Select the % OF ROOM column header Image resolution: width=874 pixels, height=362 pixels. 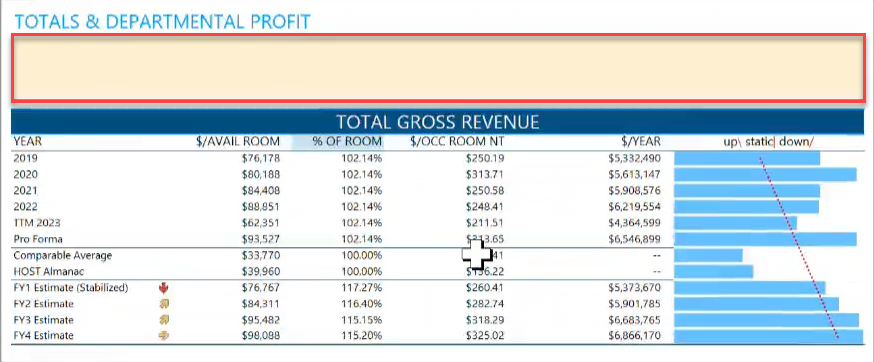pos(347,142)
